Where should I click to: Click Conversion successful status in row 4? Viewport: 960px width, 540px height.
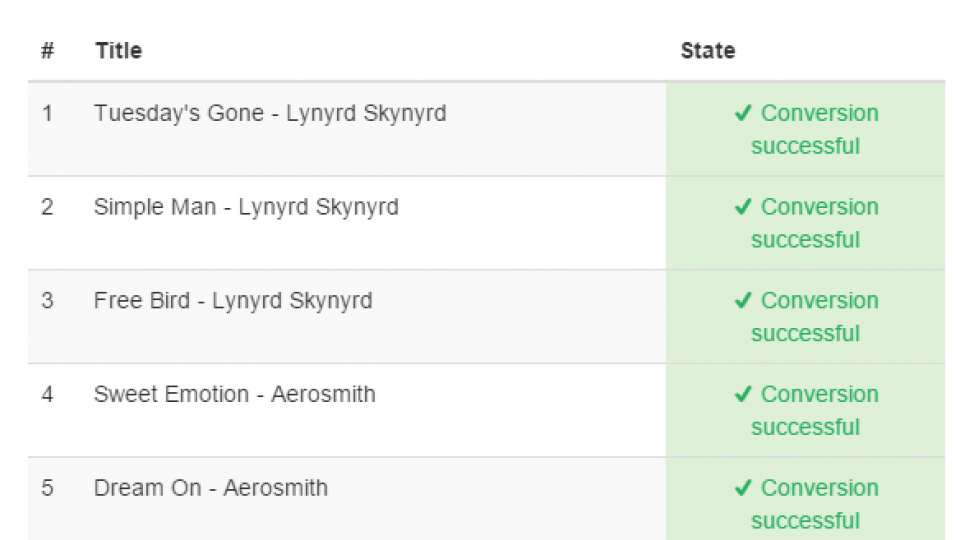(806, 411)
